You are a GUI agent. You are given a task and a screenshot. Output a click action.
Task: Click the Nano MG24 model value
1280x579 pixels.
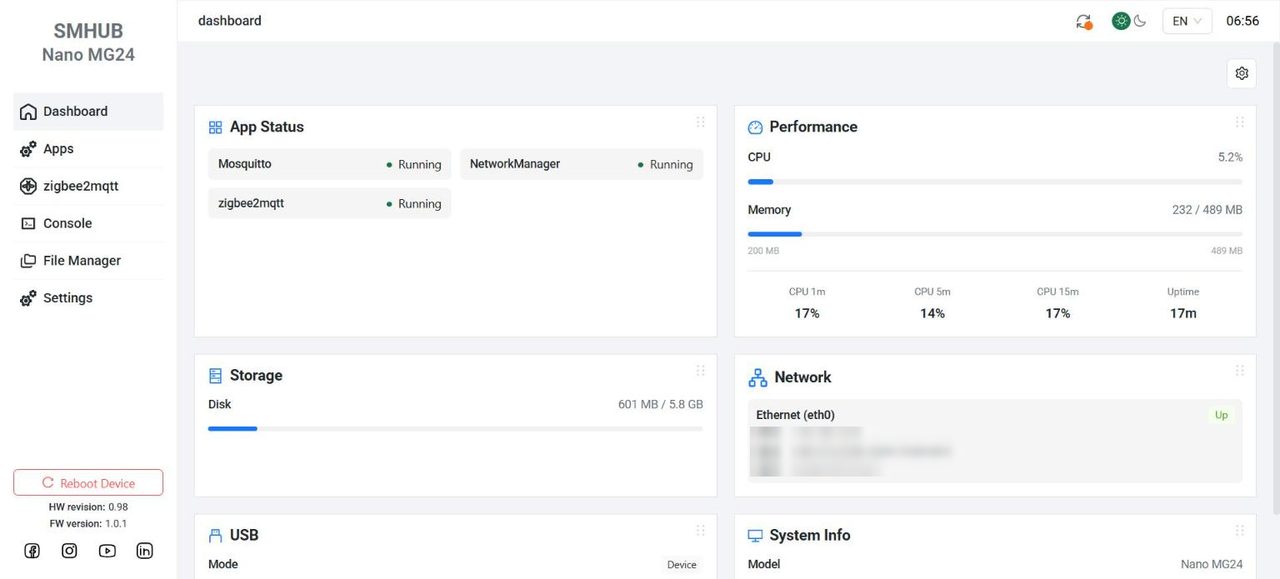[1212, 565]
